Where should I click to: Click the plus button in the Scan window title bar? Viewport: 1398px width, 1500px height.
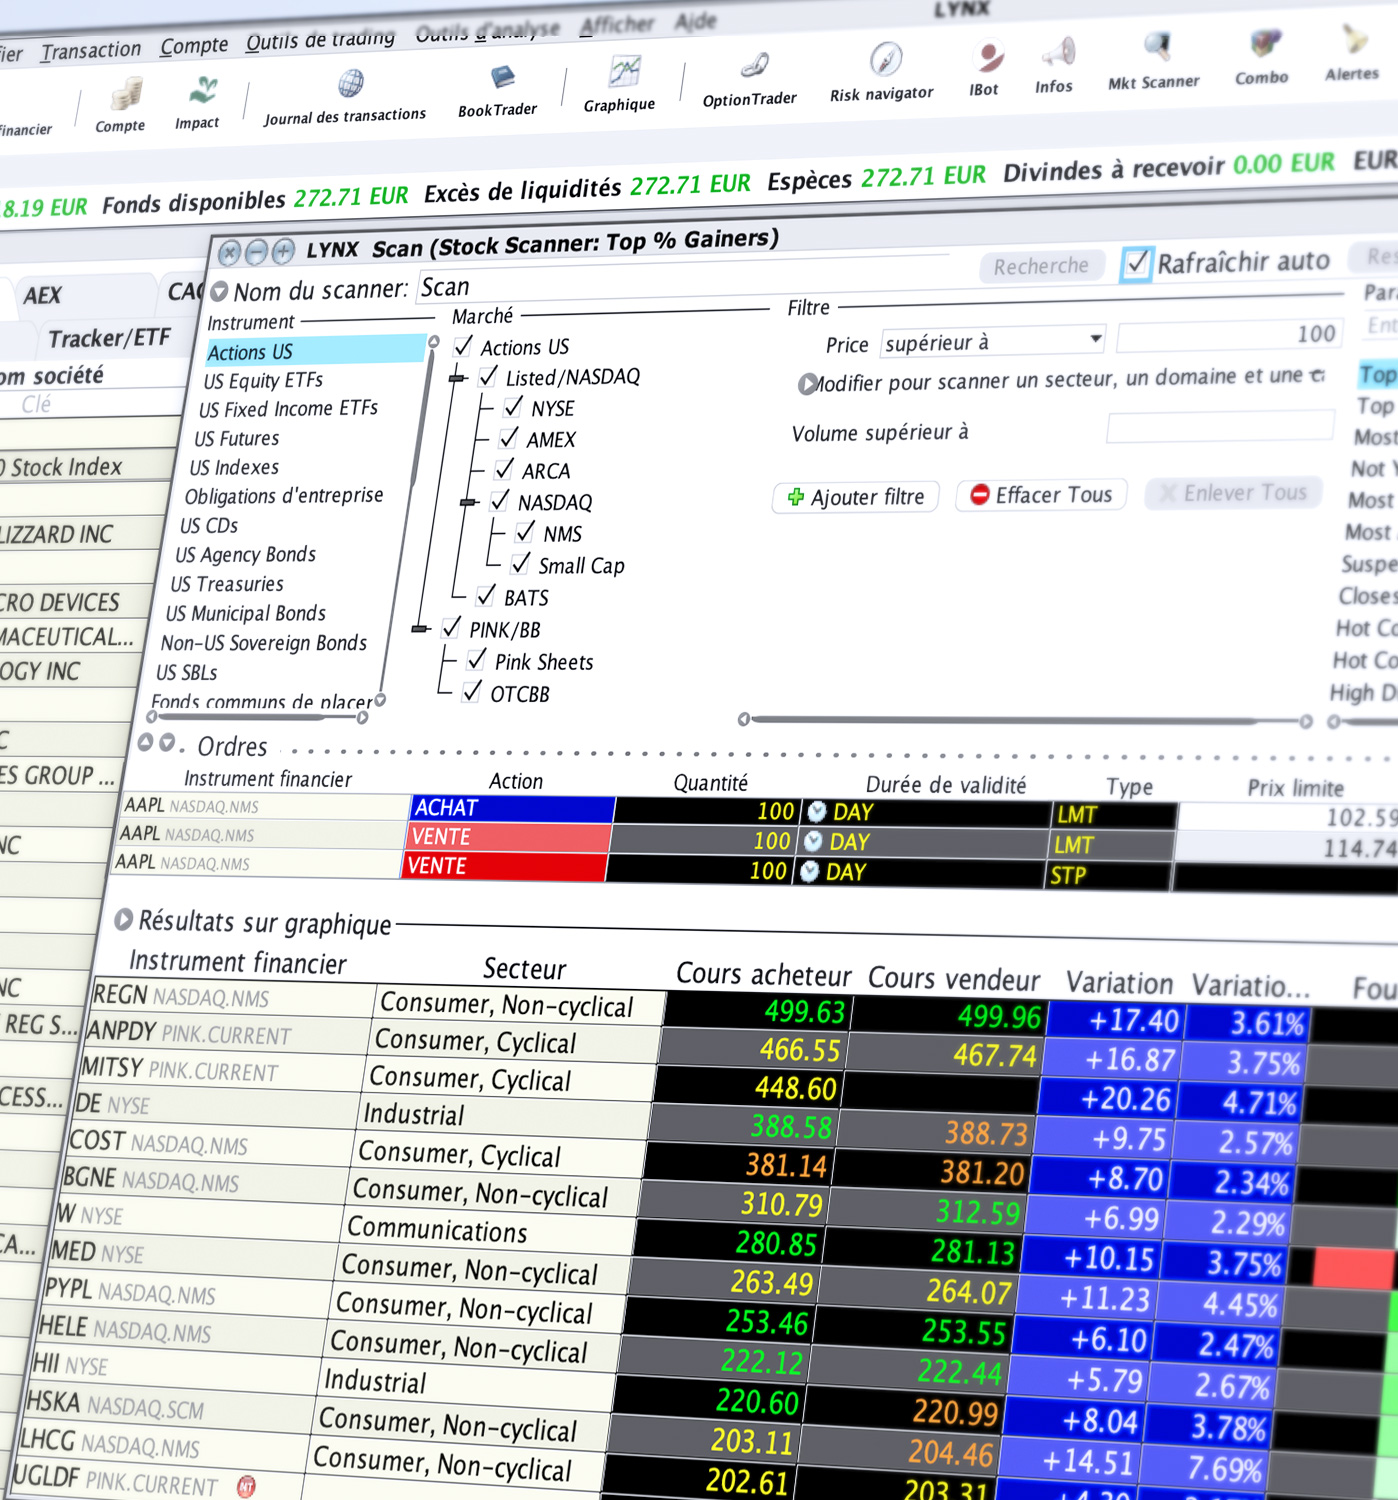click(284, 250)
